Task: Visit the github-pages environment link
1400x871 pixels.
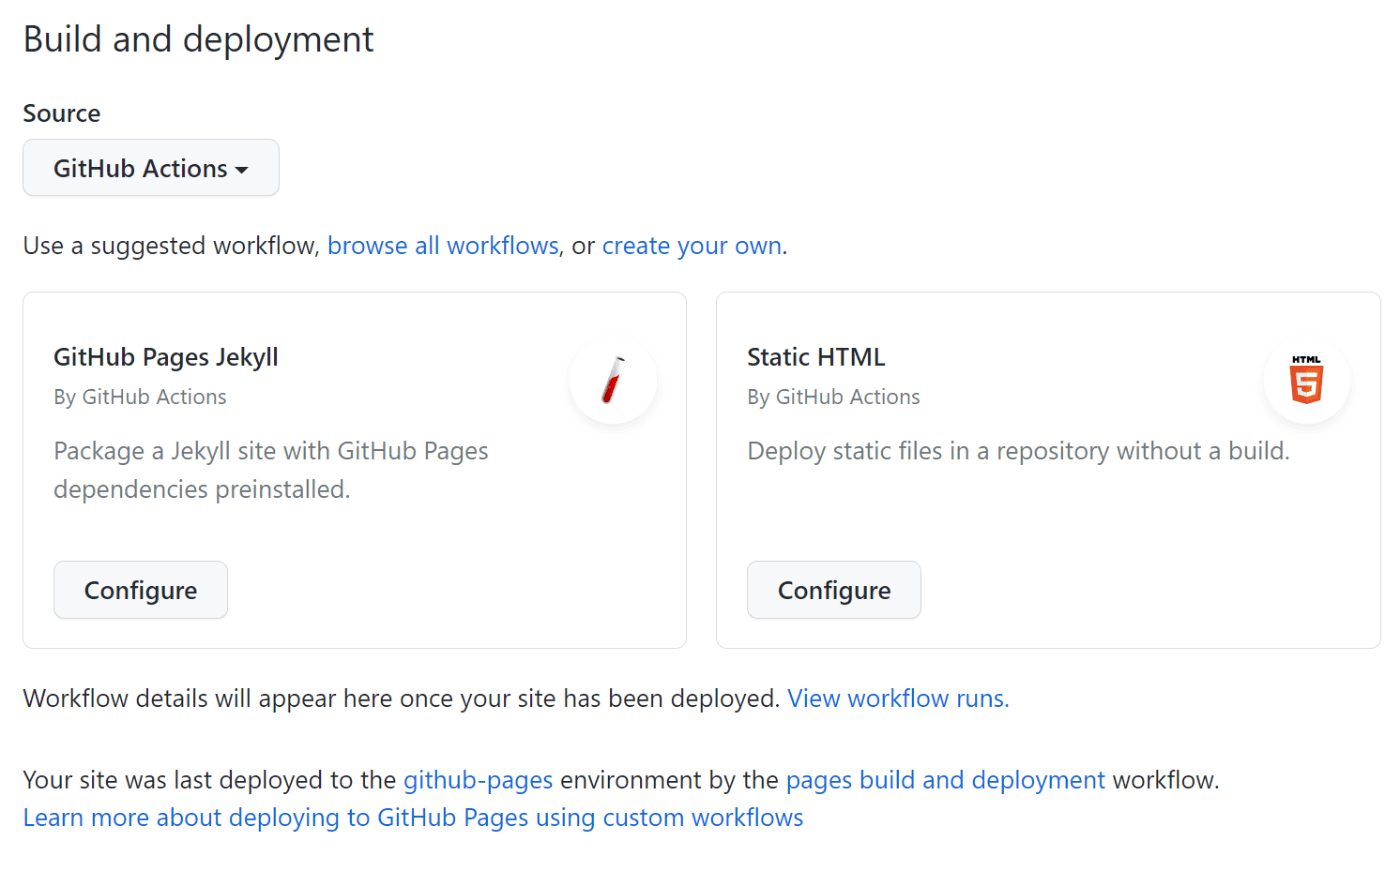Action: click(478, 780)
